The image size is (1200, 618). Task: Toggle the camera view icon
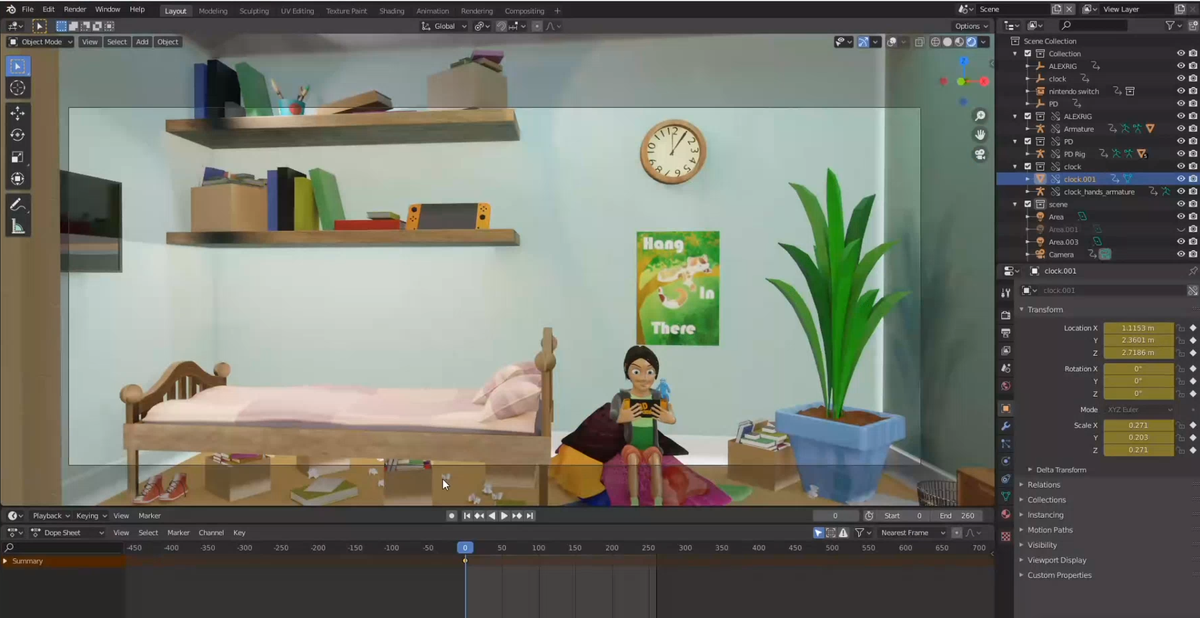pyautogui.click(x=980, y=154)
